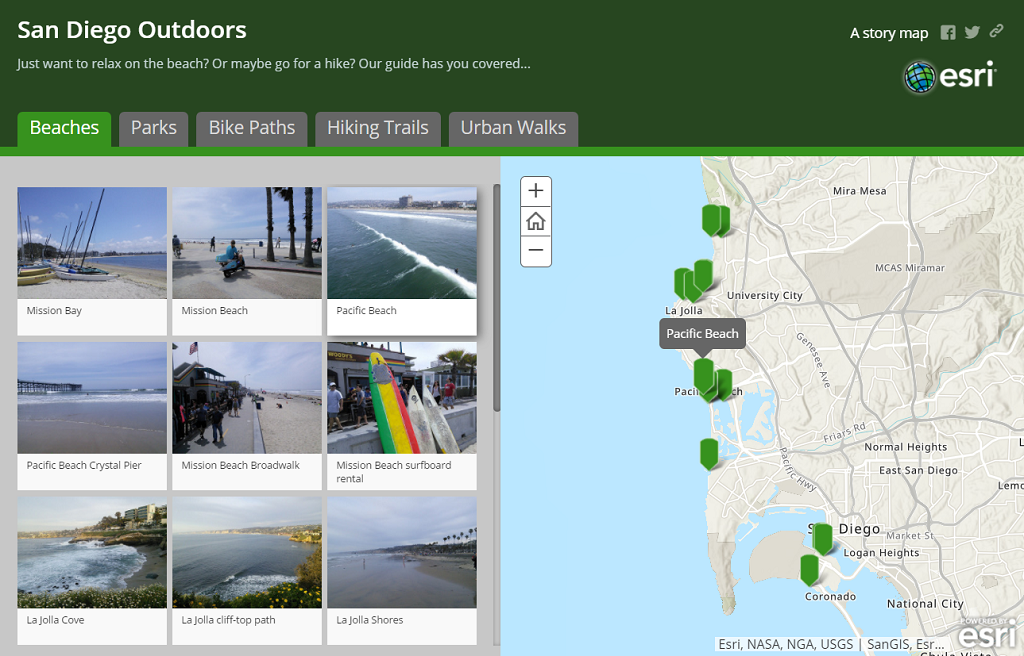Open the Mission Beach photo

coord(247,243)
